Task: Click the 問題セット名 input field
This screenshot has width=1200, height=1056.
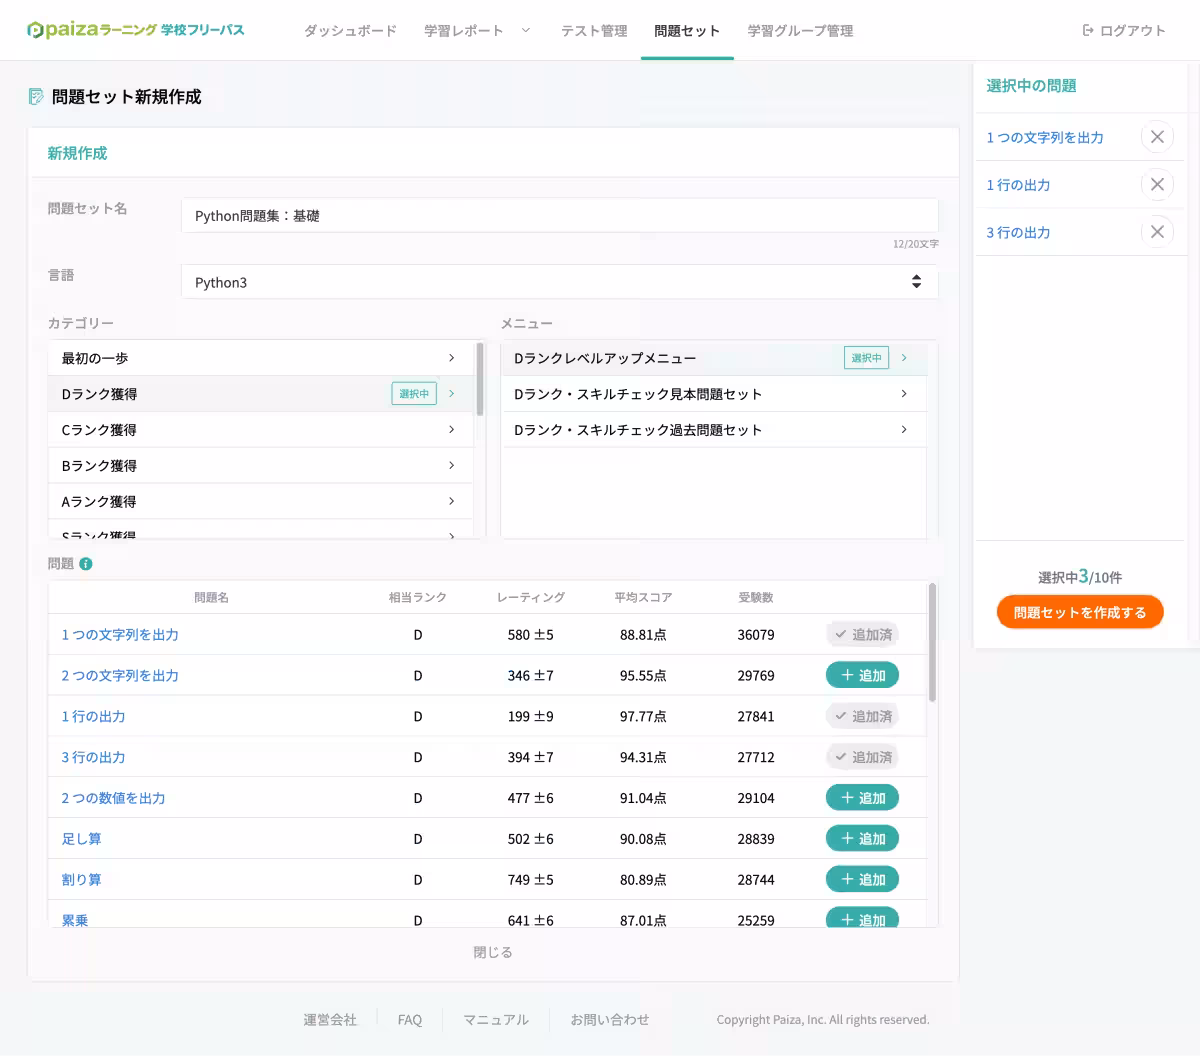Action: (559, 216)
